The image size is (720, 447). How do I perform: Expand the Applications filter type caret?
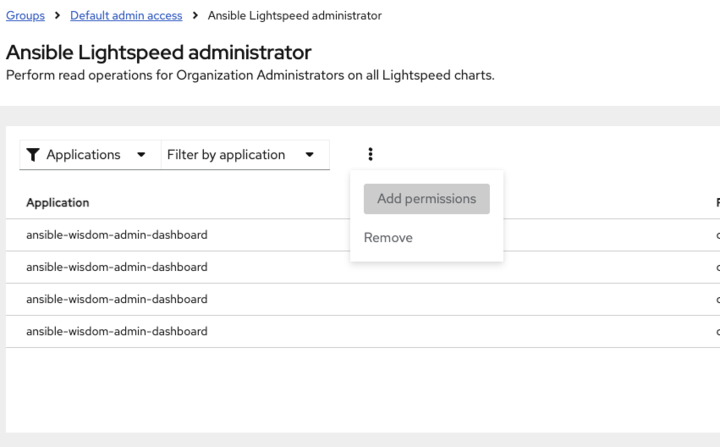click(x=141, y=155)
